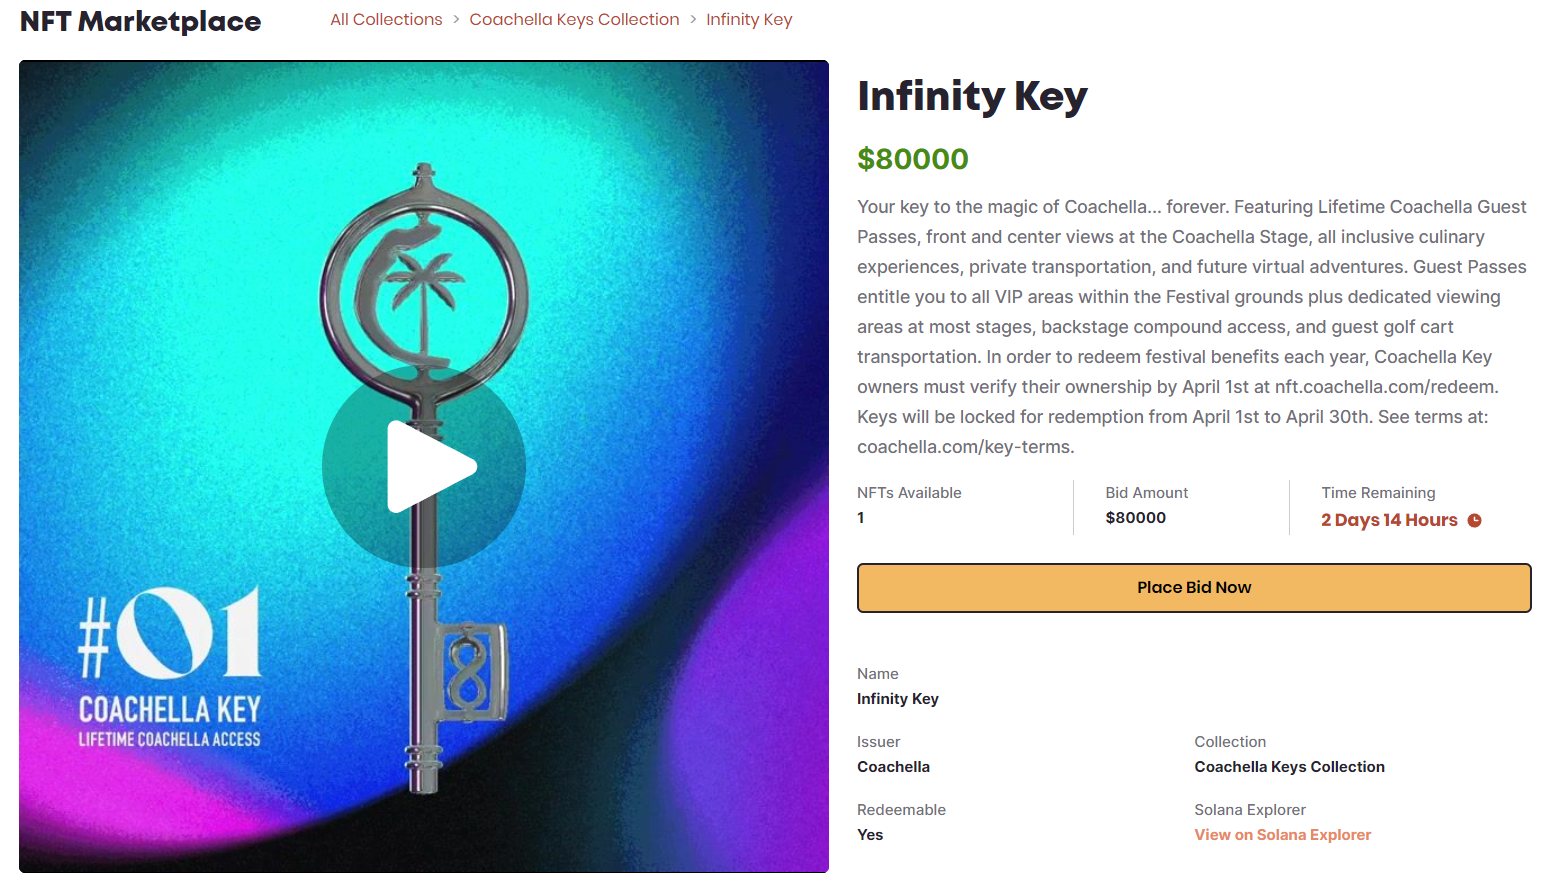The height and width of the screenshot is (885, 1554).
Task: Click the green $80000 price
Action: pos(912,159)
